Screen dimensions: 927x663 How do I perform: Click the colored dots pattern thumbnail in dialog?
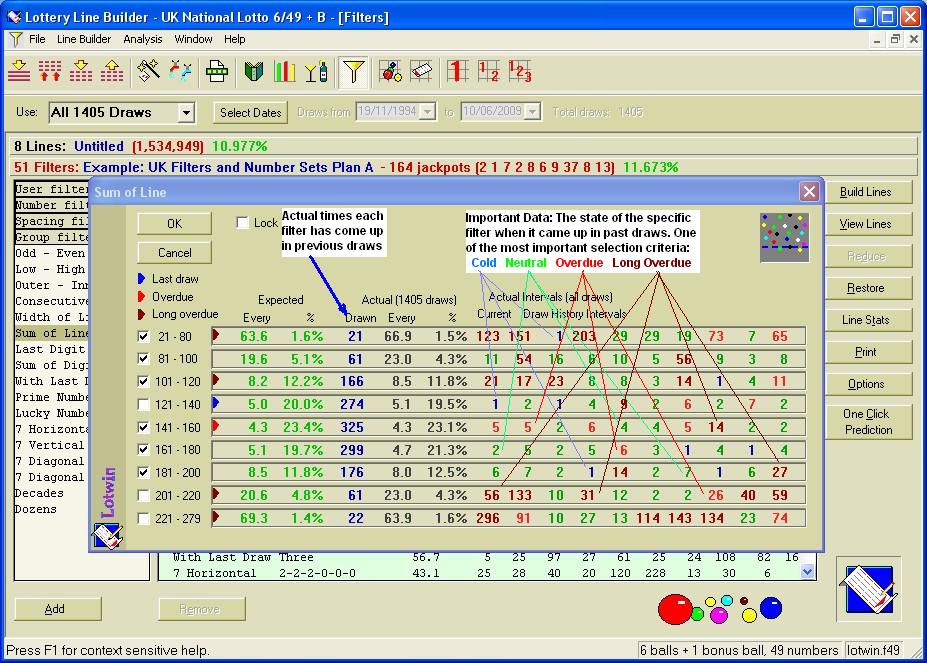783,237
